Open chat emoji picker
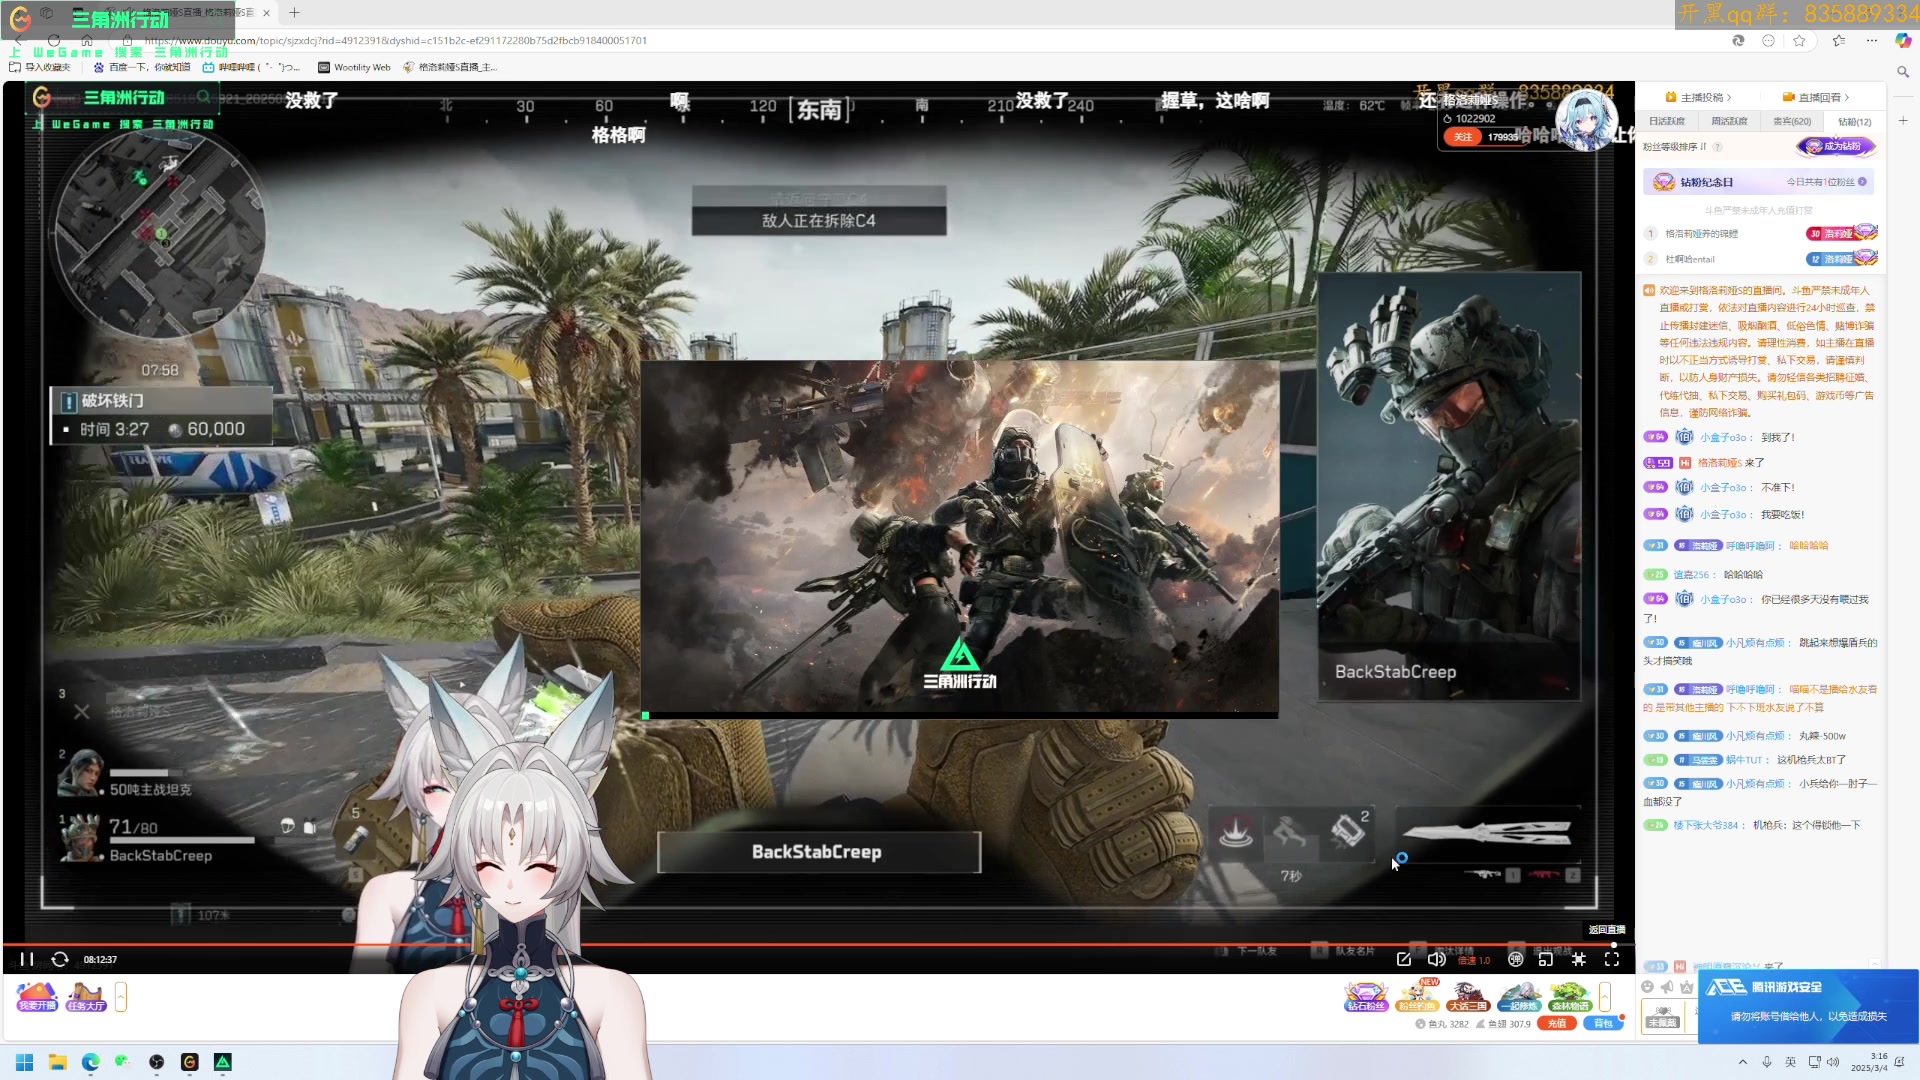 point(1648,987)
